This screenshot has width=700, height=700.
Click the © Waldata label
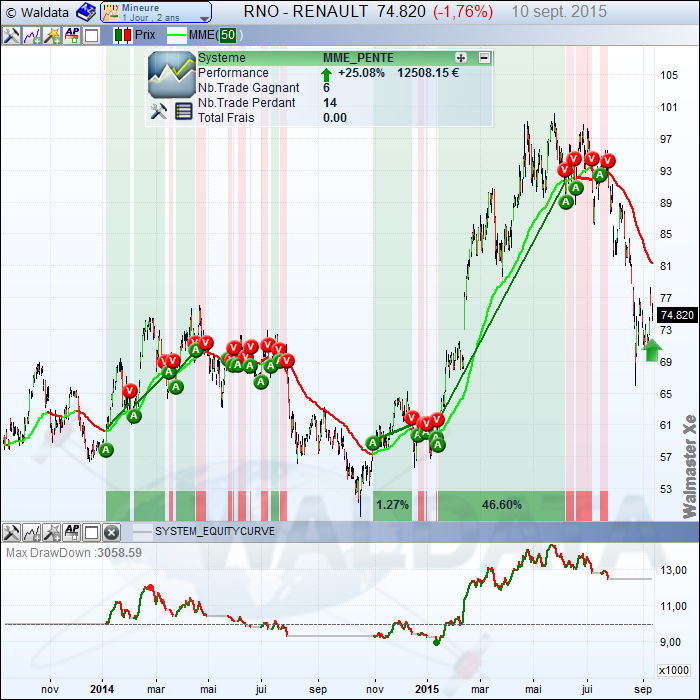[x=38, y=12]
